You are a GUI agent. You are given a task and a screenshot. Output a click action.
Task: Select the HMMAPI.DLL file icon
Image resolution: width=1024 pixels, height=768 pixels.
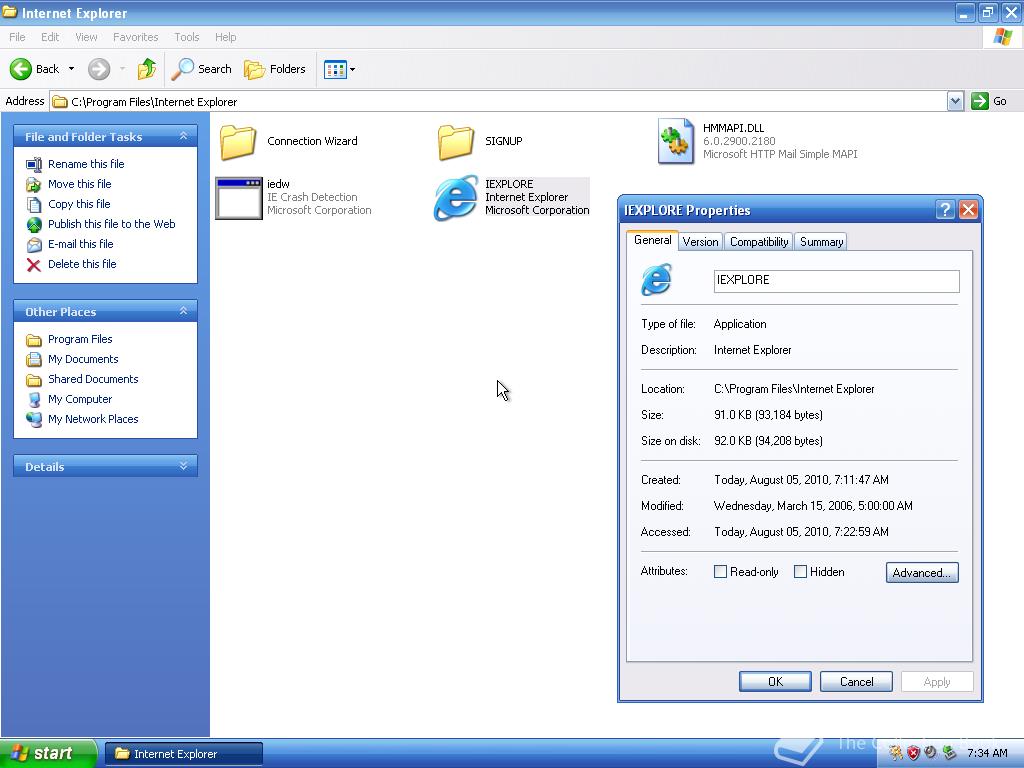click(x=676, y=140)
